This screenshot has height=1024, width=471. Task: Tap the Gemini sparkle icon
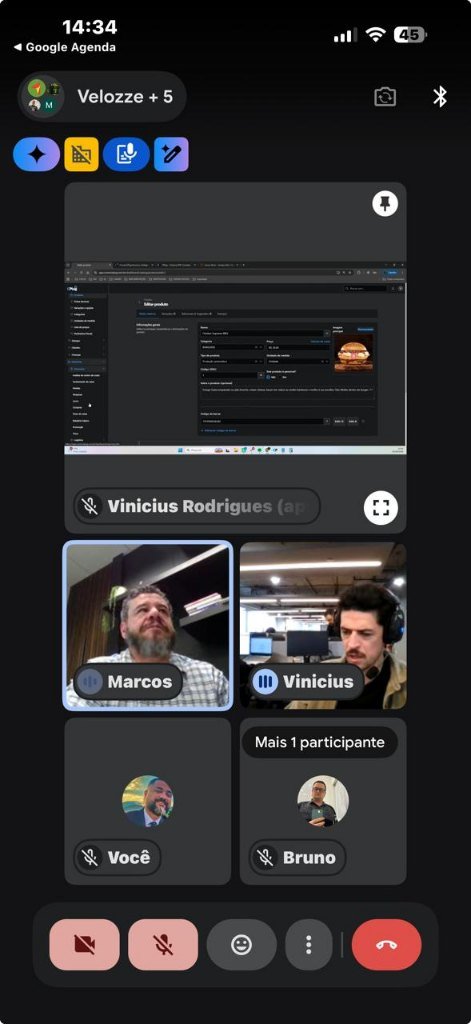point(37,154)
